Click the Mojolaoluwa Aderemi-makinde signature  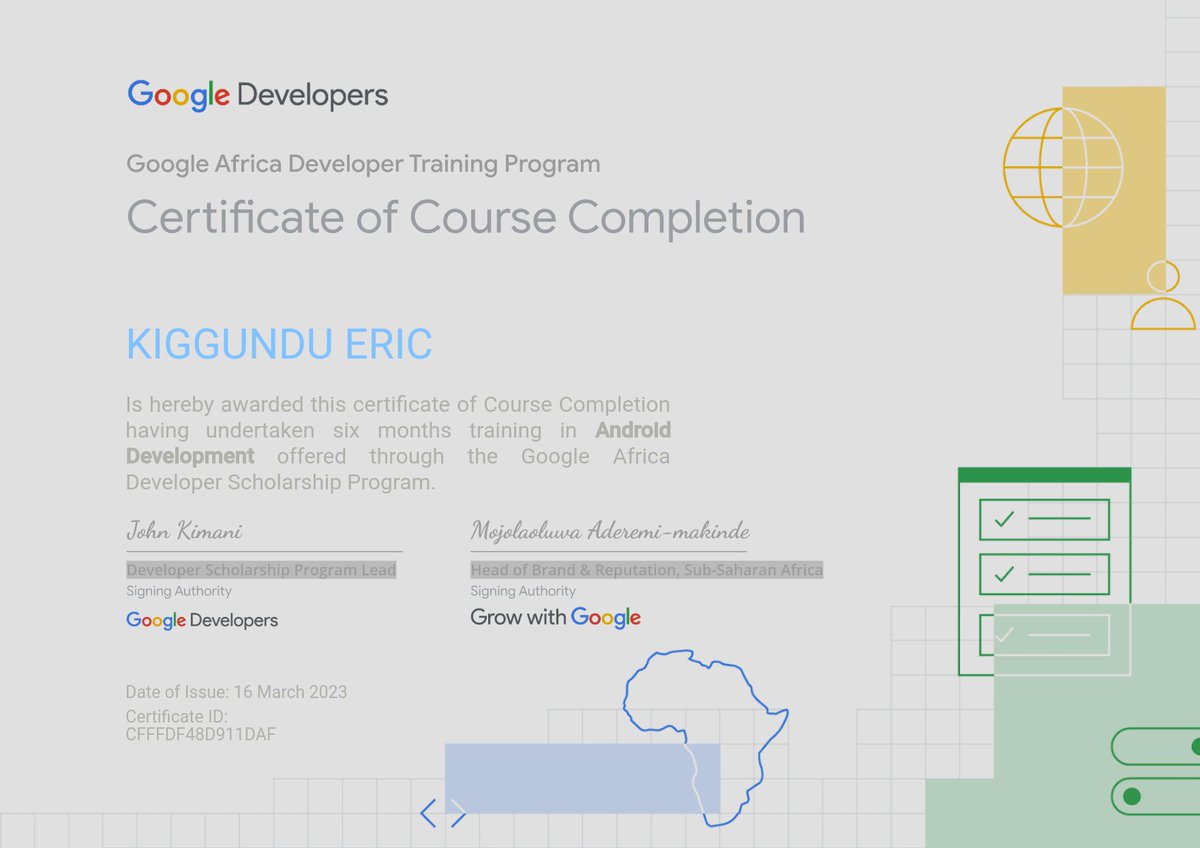tap(610, 530)
